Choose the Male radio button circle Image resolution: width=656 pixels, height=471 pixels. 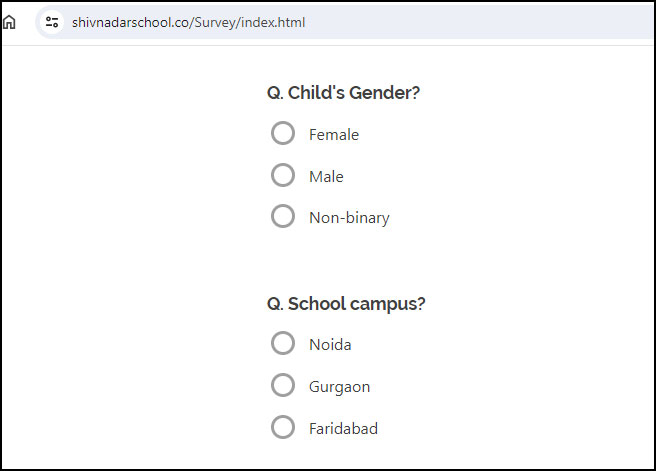[283, 175]
